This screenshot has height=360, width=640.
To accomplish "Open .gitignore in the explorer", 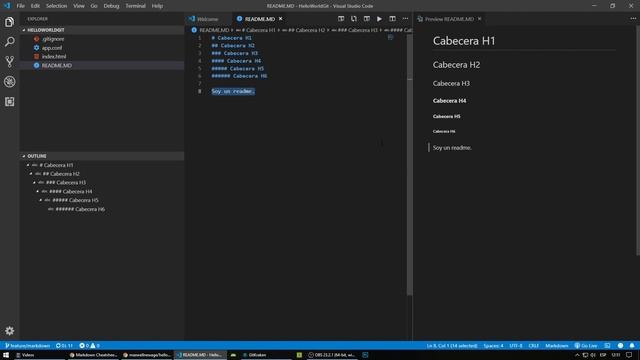I will pyautogui.click(x=53, y=39).
